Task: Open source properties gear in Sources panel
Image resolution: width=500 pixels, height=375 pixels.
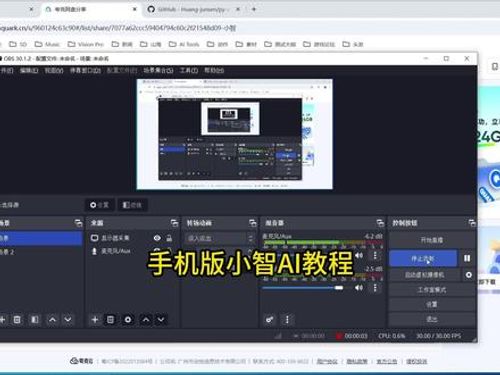Action: (128, 320)
